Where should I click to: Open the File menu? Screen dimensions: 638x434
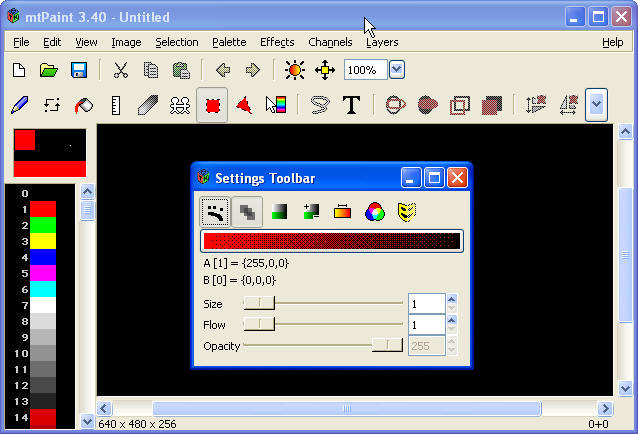tap(21, 42)
